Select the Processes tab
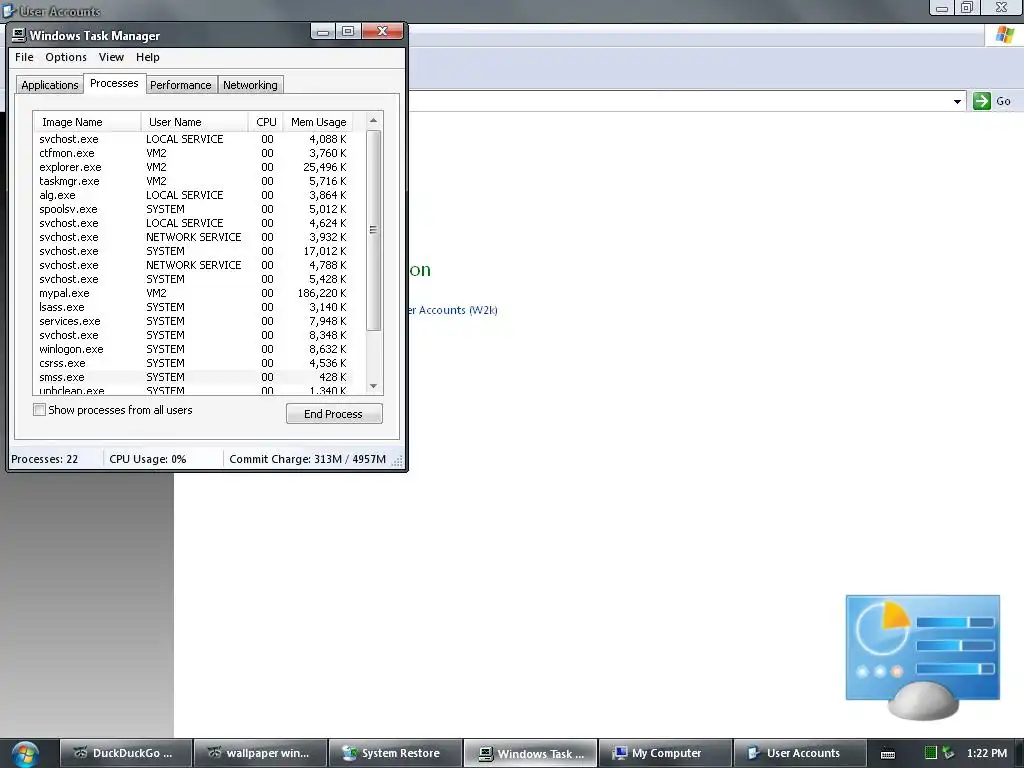The width and height of the screenshot is (1024, 768). pyautogui.click(x=114, y=83)
